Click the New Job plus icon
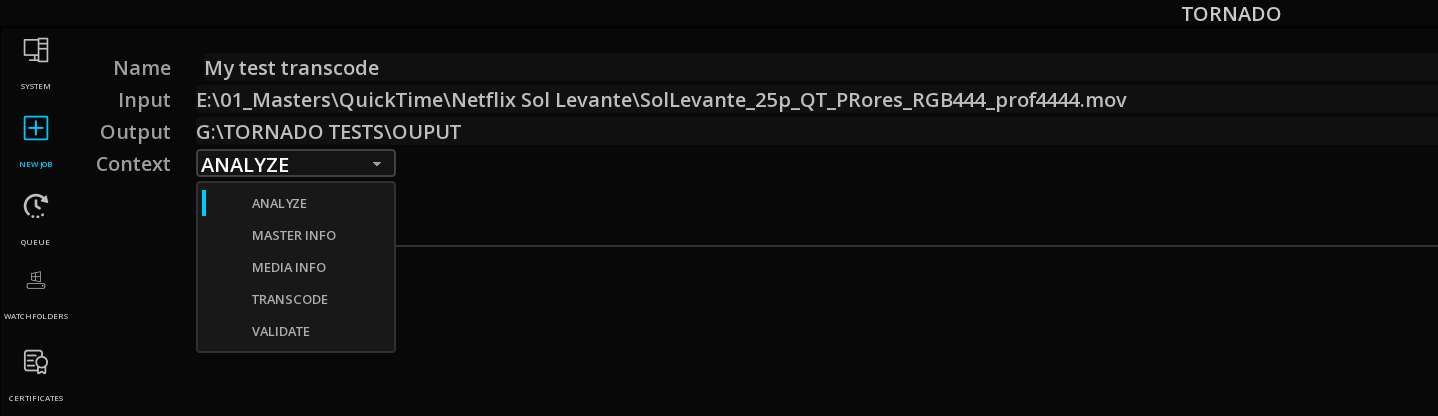Screen dimensions: 1438x416 (x=36, y=128)
